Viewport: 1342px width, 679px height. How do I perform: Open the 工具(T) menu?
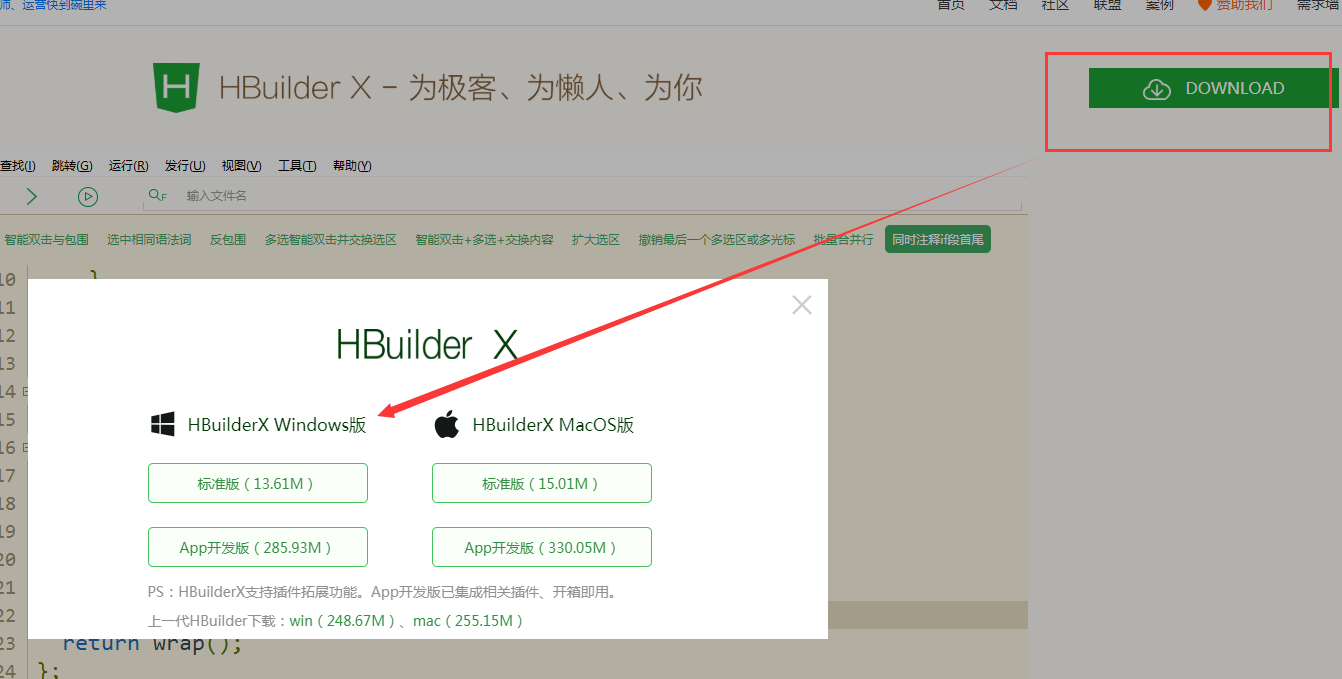coord(296,165)
